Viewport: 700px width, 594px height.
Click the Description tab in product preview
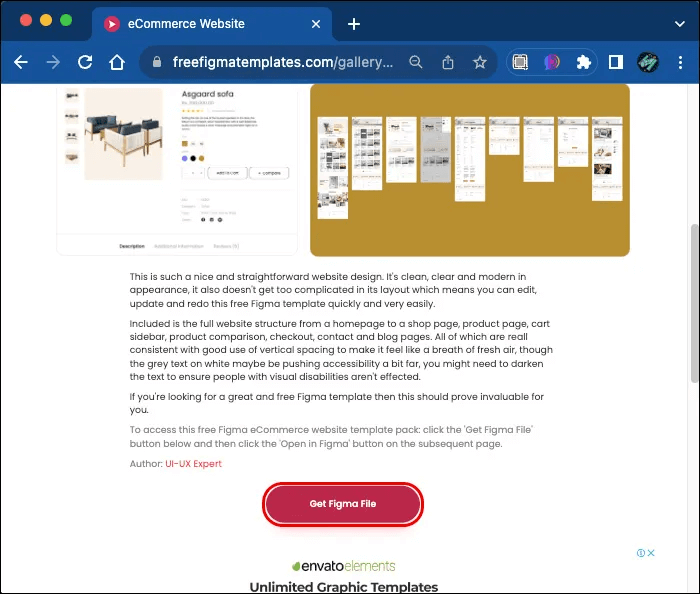coord(132,246)
